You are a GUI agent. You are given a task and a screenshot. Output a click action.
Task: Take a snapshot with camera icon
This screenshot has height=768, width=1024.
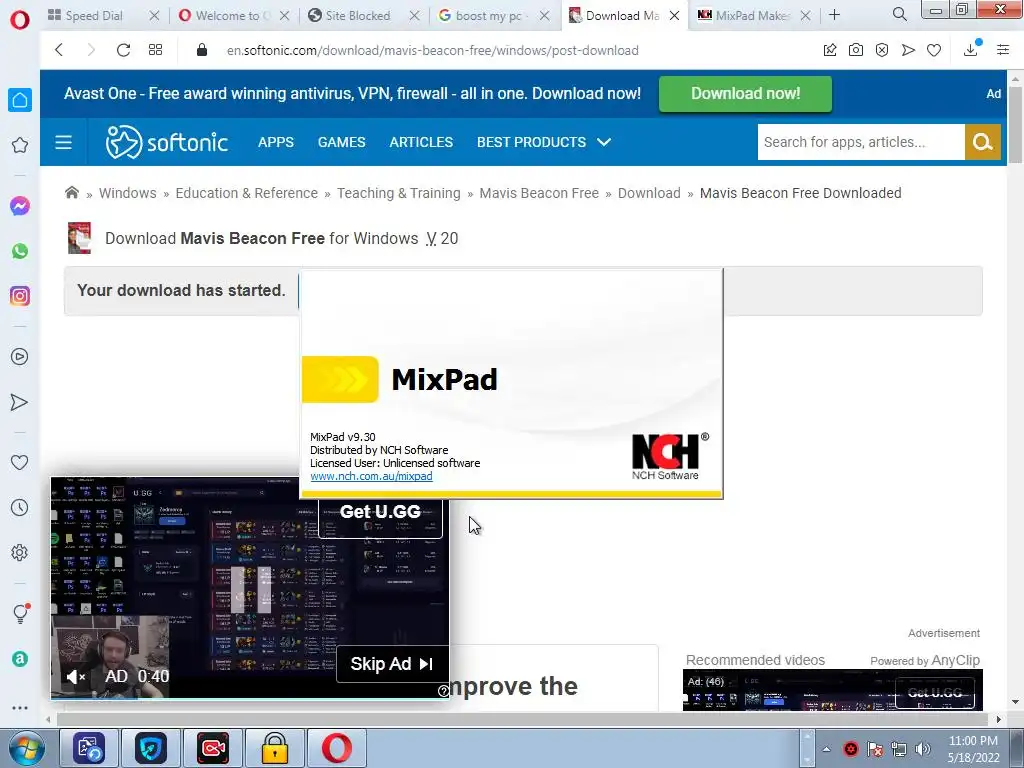click(856, 50)
